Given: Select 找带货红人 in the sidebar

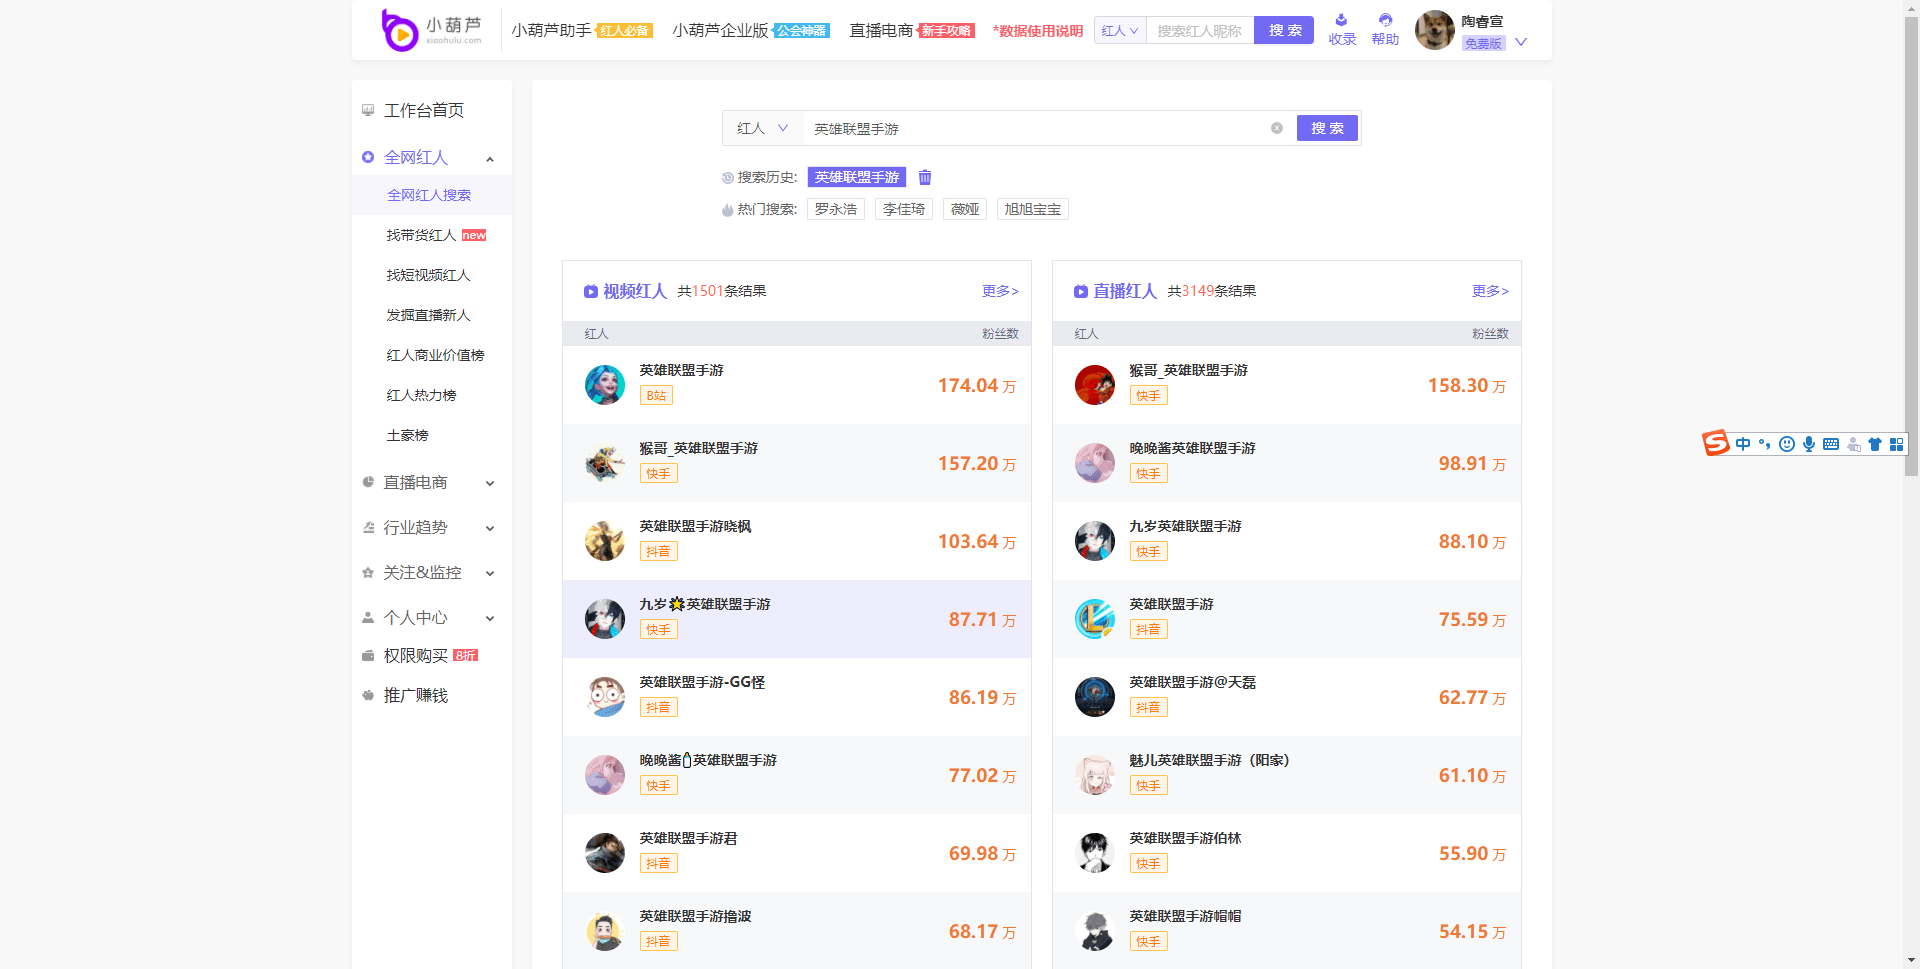Looking at the screenshot, I should point(421,235).
